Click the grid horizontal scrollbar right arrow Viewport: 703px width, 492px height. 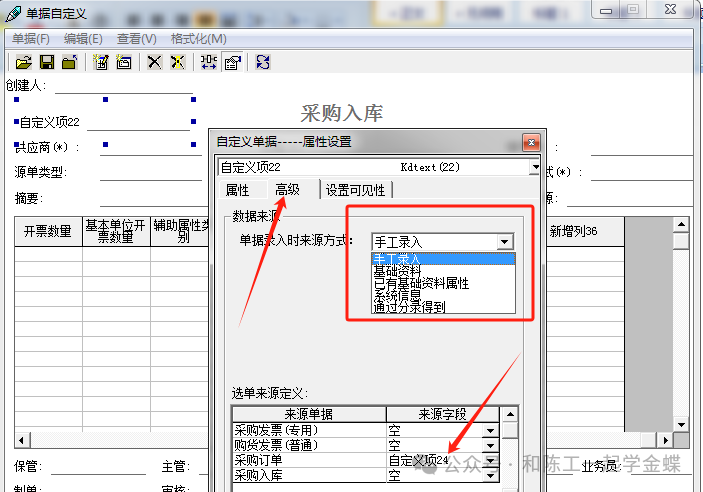click(665, 440)
